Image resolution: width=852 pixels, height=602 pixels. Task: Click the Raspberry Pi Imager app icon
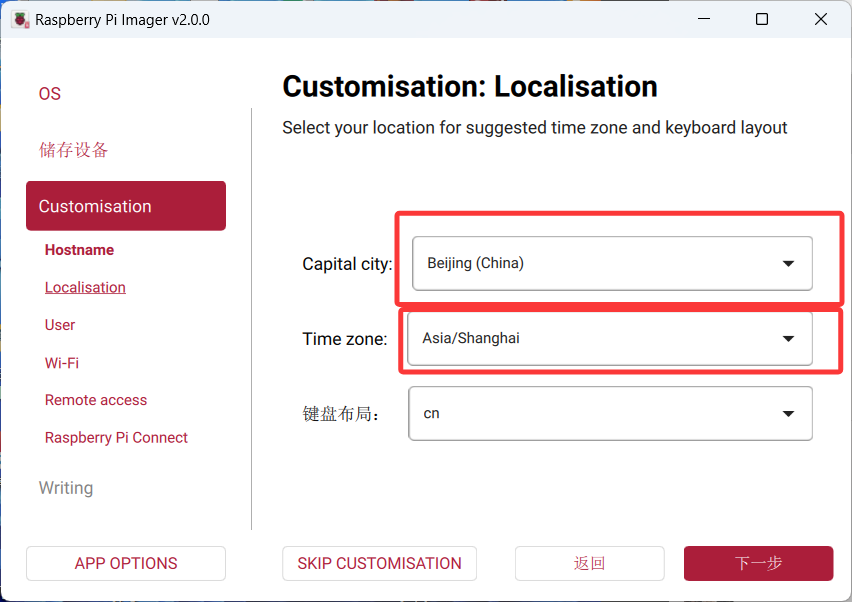click(x=21, y=20)
